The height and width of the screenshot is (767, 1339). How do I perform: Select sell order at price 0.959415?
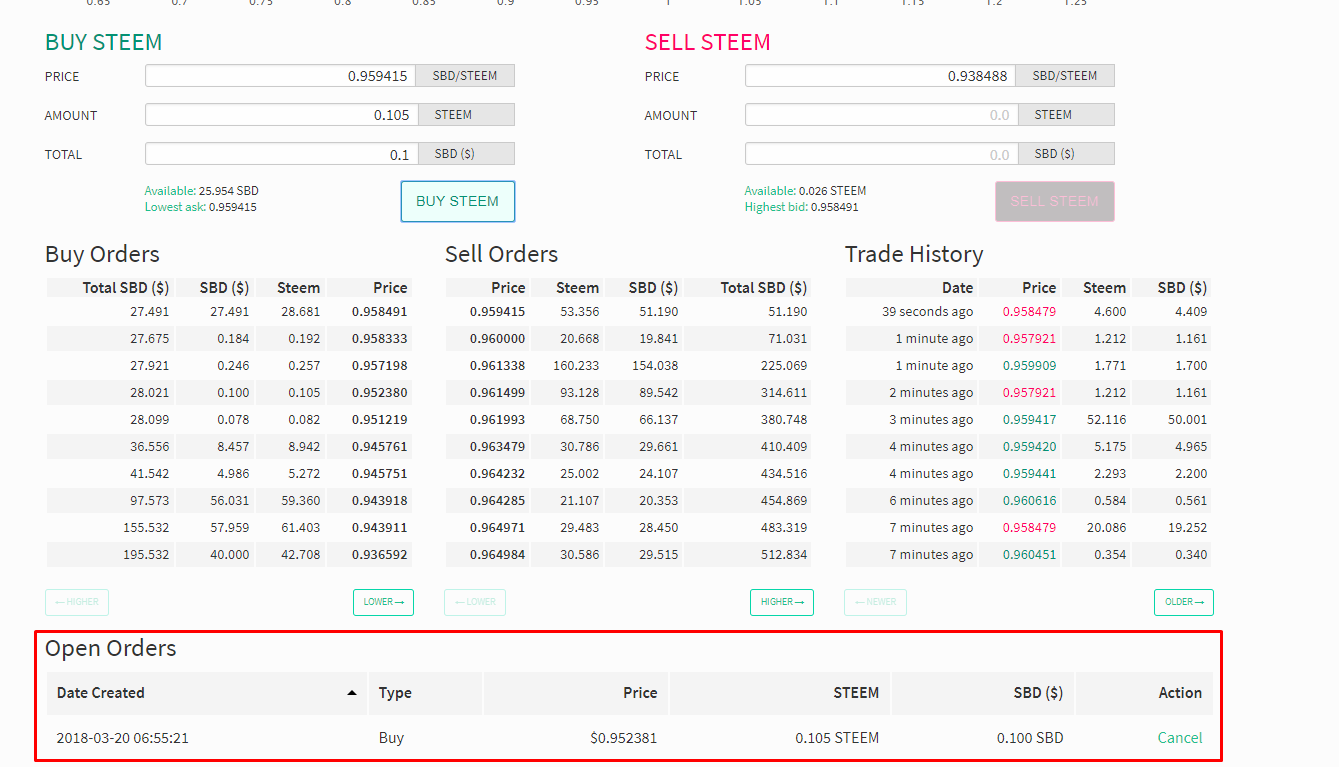tap(628, 312)
